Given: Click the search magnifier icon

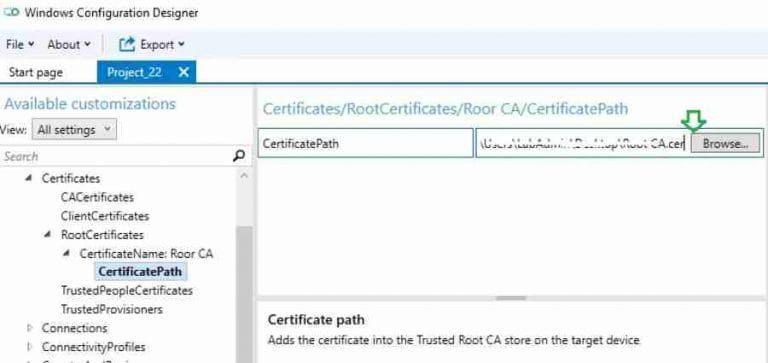Looking at the screenshot, I should (x=239, y=156).
